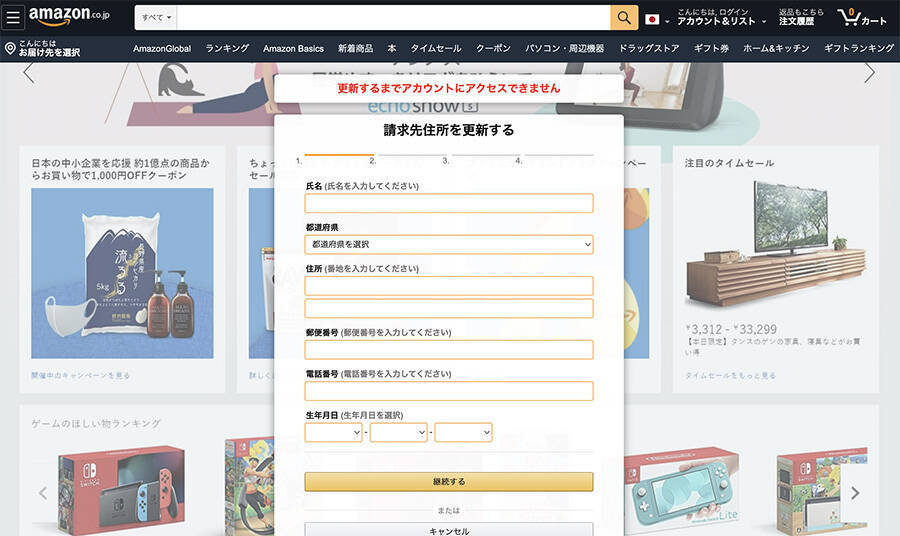Open クーポン navigation item
The image size is (900, 536).
click(493, 49)
